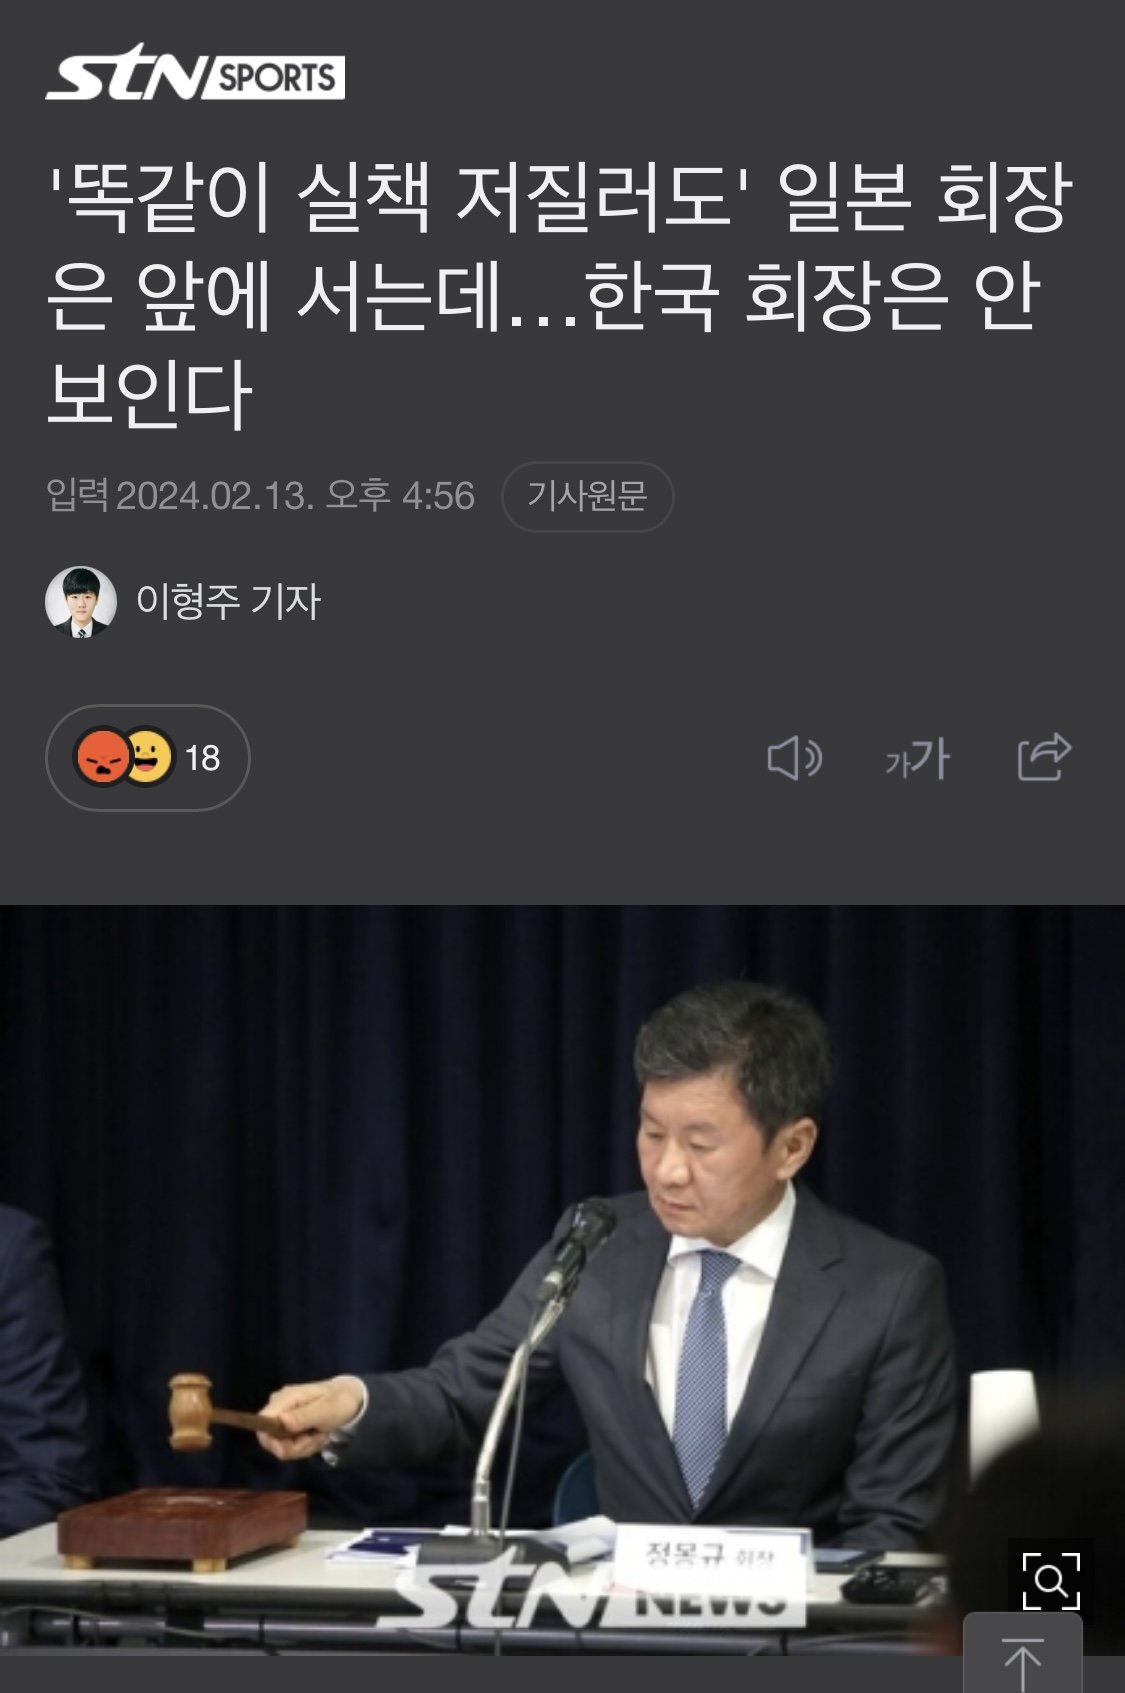The image size is (1125, 1693).
Task: Select the article headline text
Action: [x=558, y=294]
